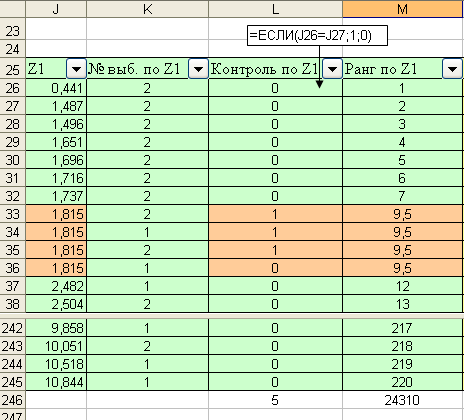Click cell with value 1,737
Image resolution: width=464 pixels, height=420 pixels.
pos(56,196)
